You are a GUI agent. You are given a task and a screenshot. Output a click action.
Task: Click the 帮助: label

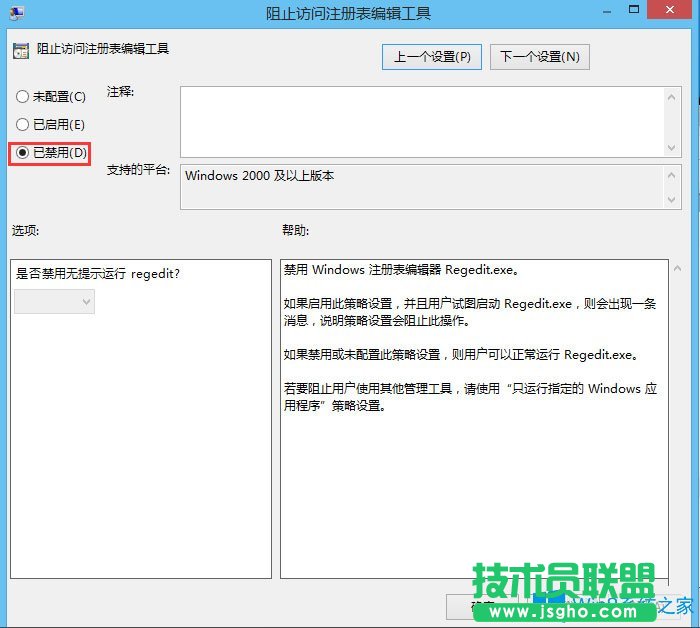(x=296, y=230)
